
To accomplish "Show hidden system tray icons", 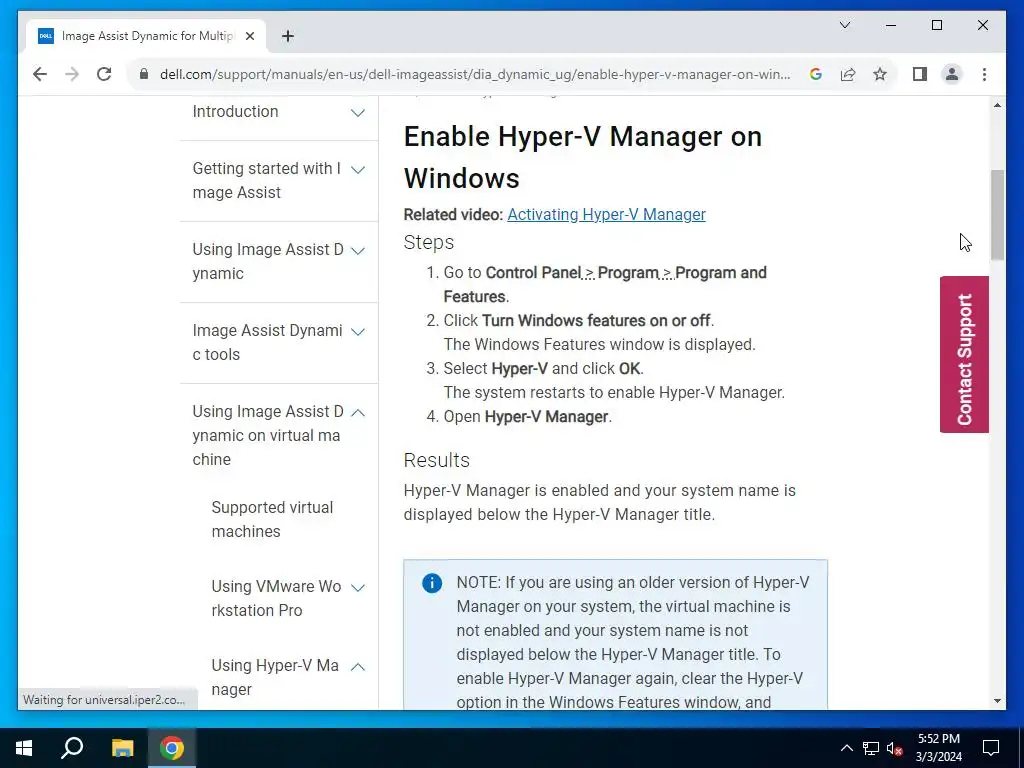I will [846, 748].
